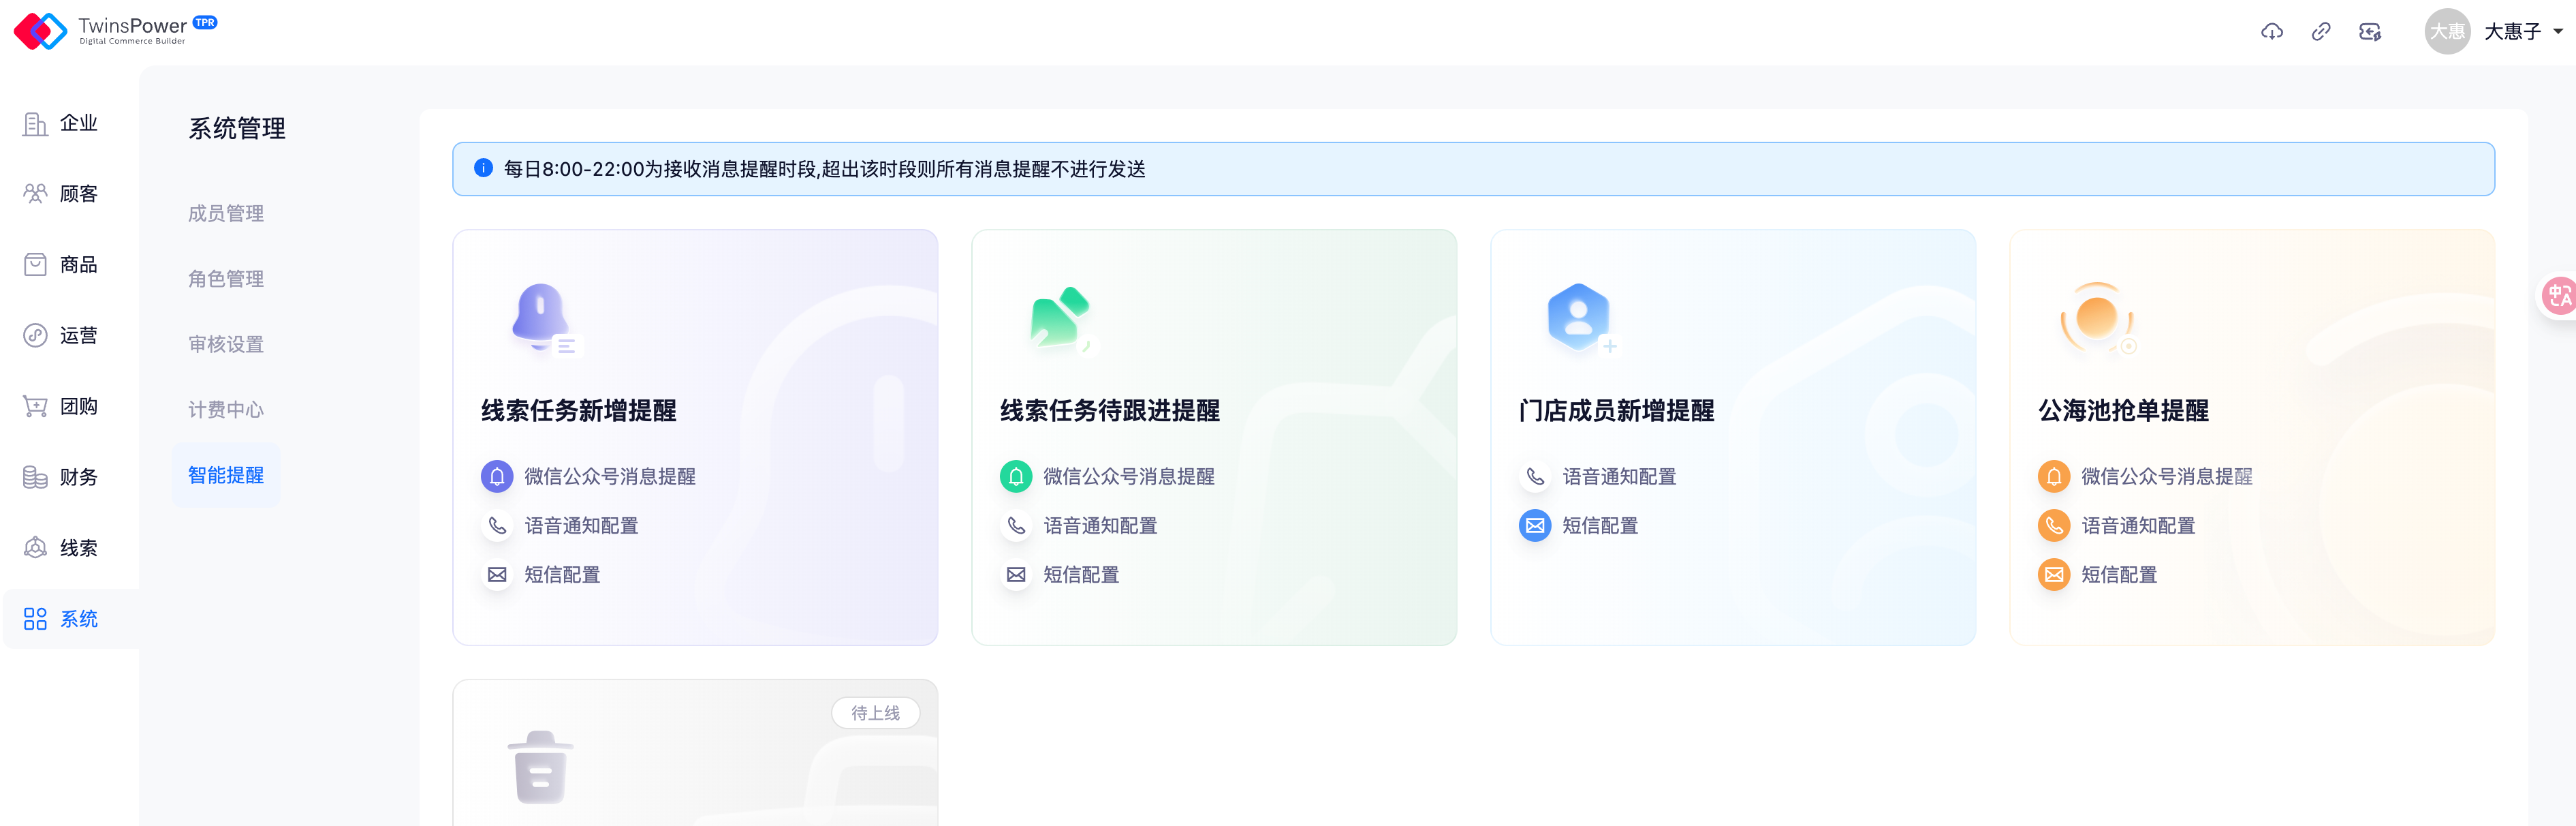Click the 待上线 badge on bottom card
The image size is (2576, 826).
click(x=875, y=713)
